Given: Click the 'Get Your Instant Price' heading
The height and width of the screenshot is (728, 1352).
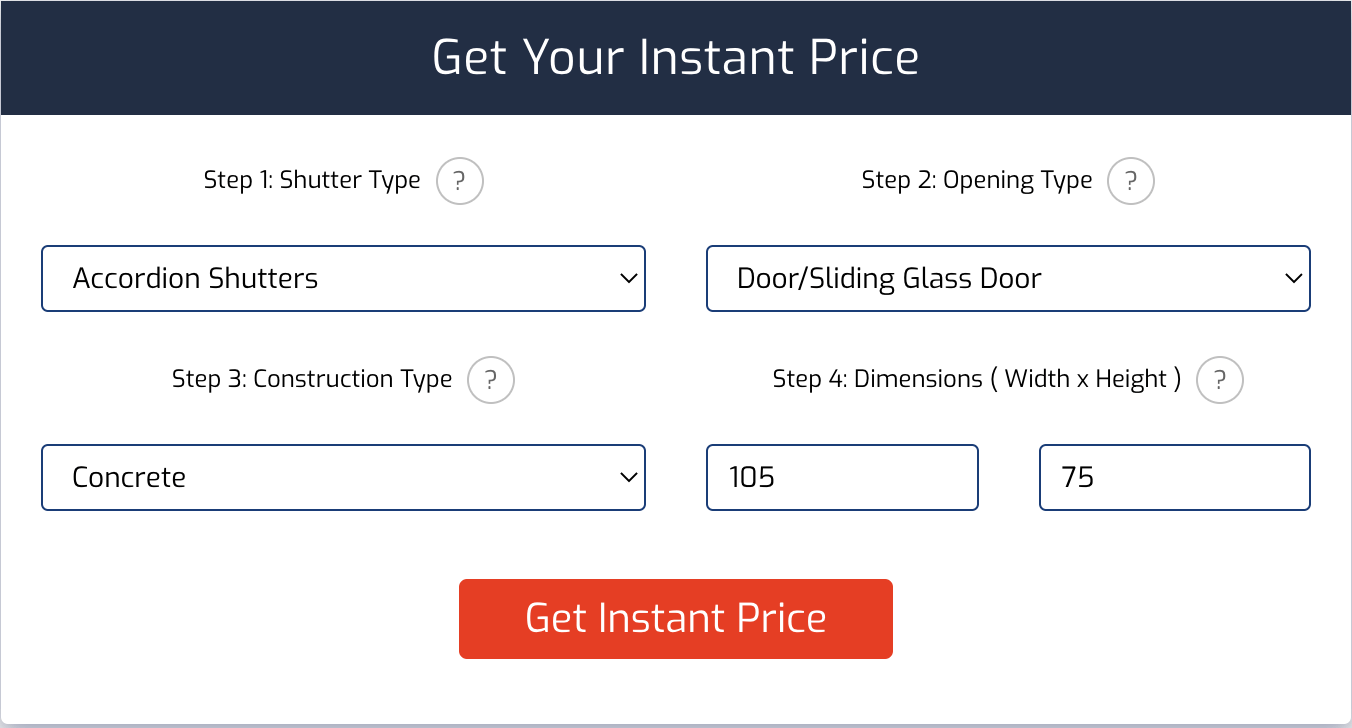Looking at the screenshot, I should tap(676, 57).
